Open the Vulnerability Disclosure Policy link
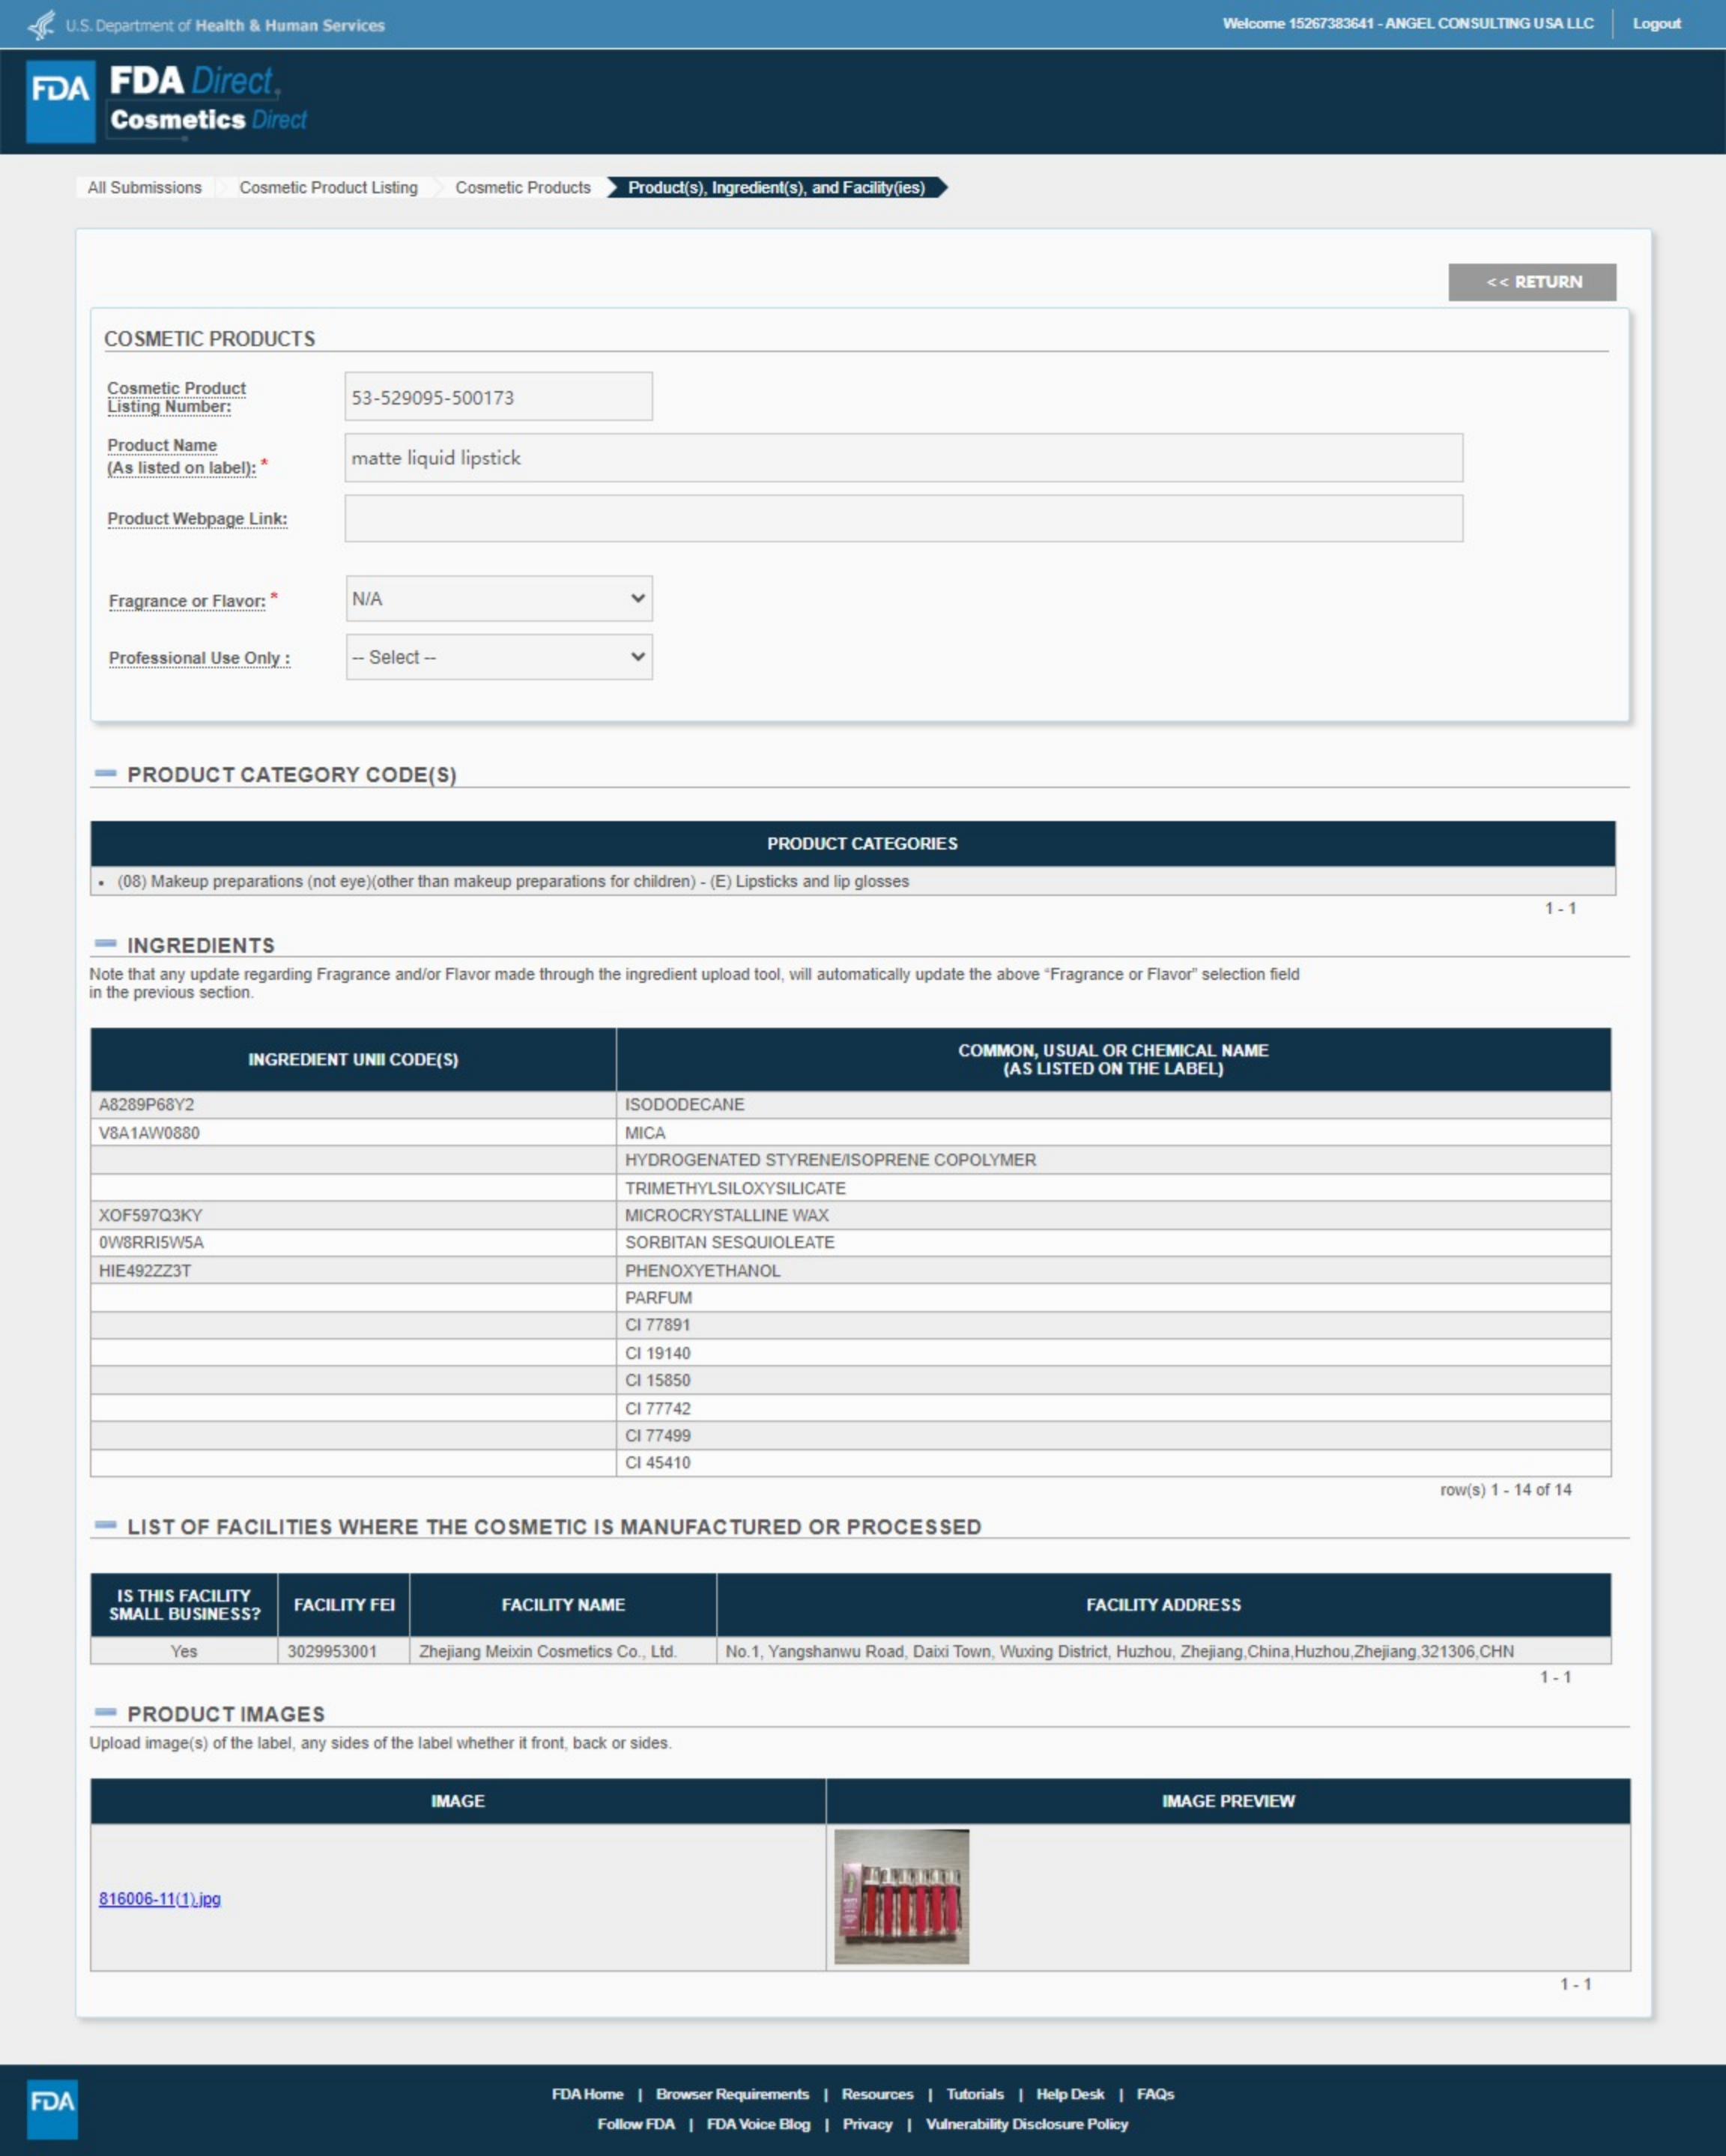Viewport: 1726px width, 2156px height. (1026, 2124)
